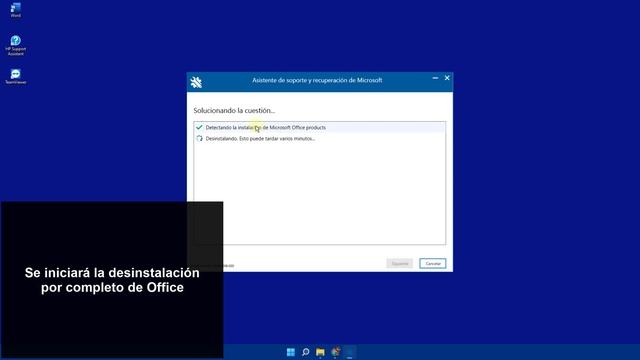Open the Word desktop shortcut

pos(16,10)
